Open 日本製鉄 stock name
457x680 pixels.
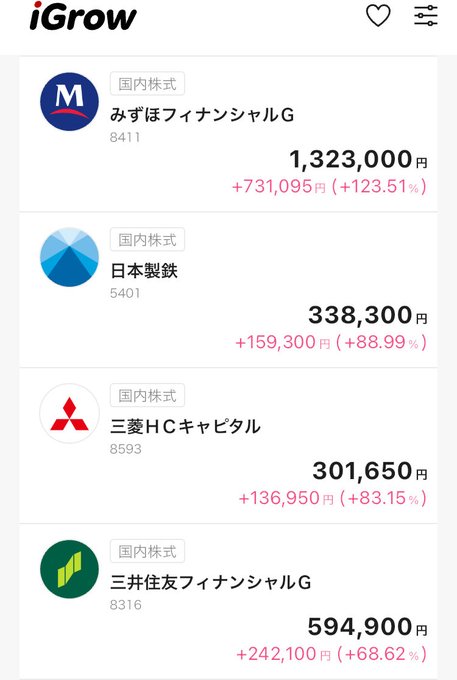144,271
